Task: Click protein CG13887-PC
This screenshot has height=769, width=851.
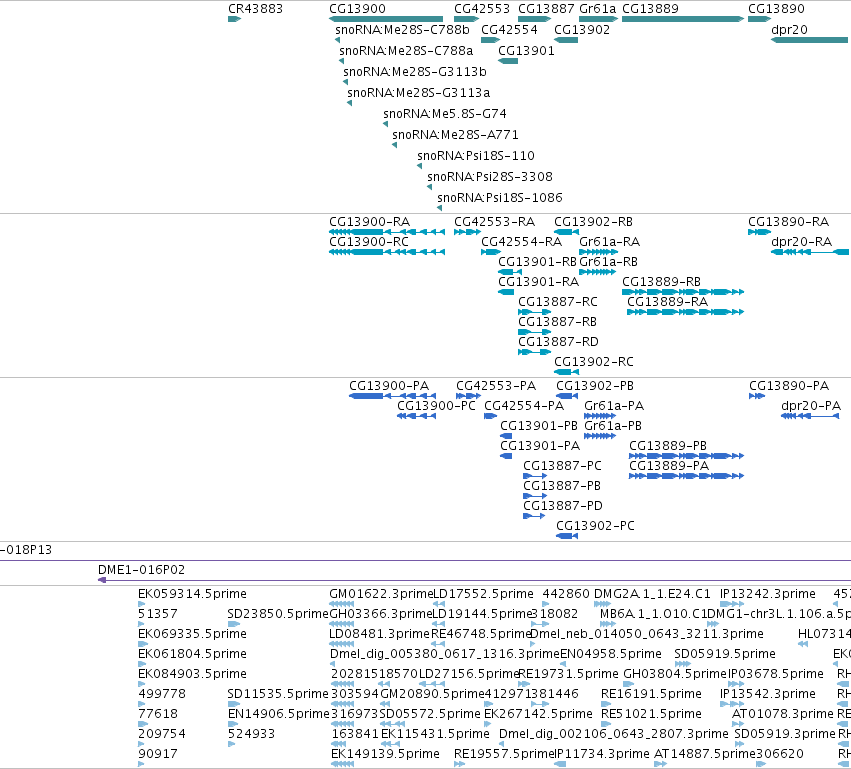Action: (x=535, y=476)
